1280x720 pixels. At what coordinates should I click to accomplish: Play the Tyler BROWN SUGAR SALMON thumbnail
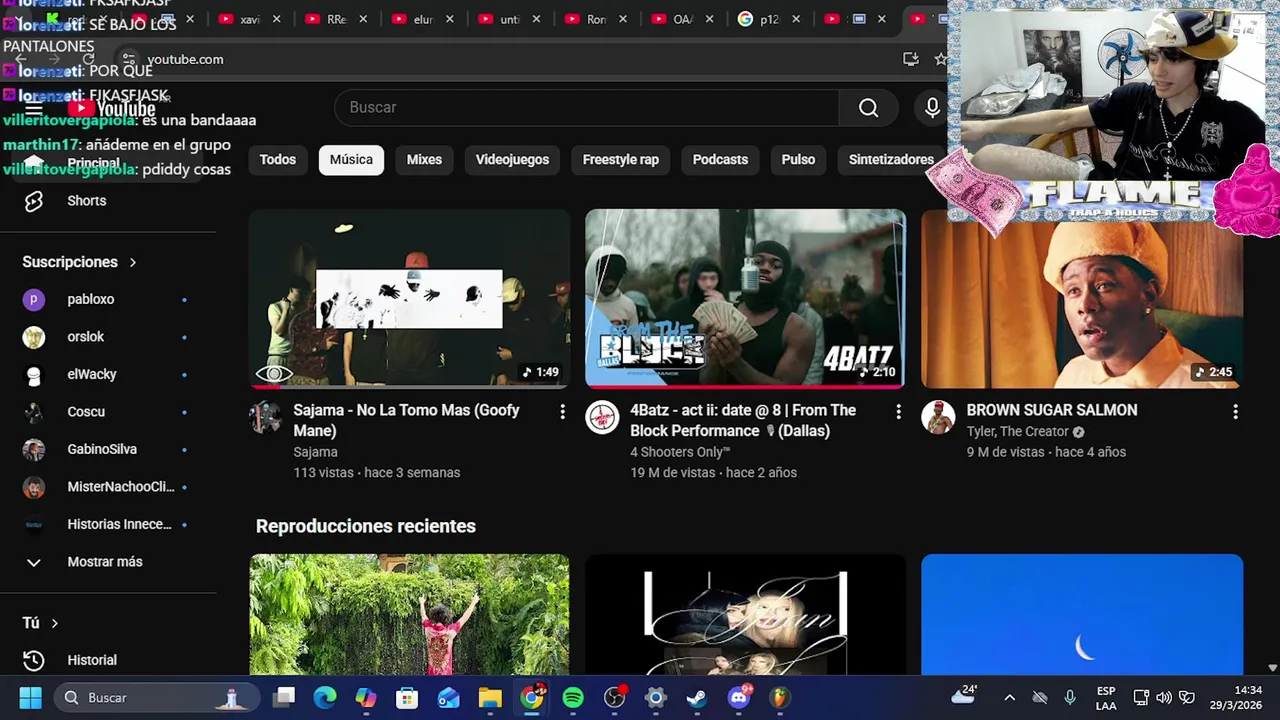coord(1082,298)
